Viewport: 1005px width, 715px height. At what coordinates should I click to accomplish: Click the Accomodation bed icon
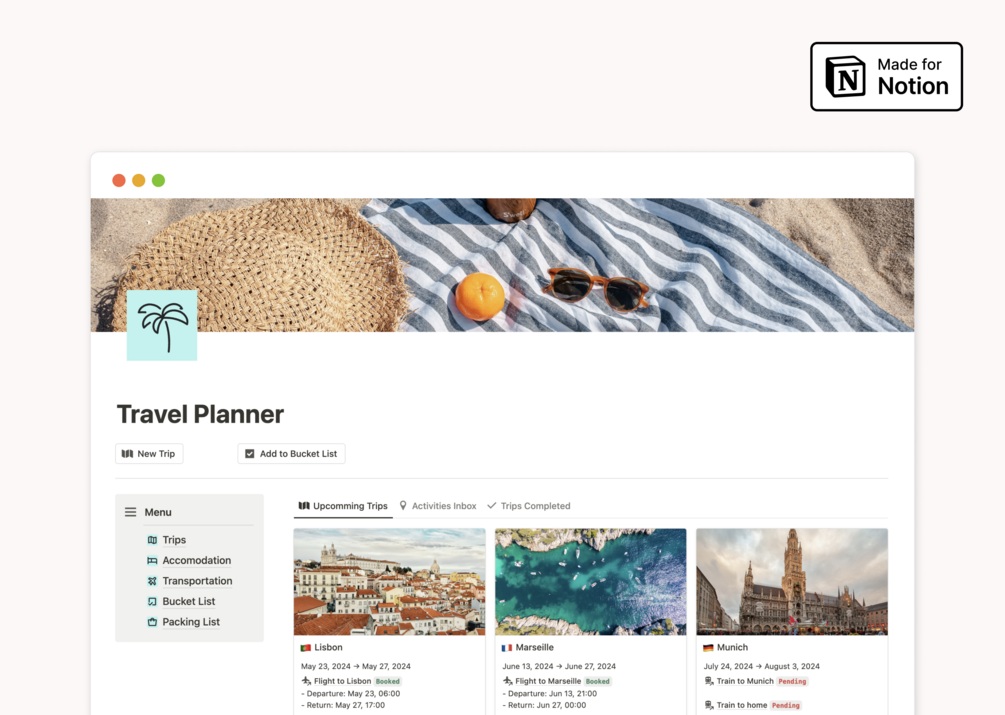pyautogui.click(x=152, y=561)
